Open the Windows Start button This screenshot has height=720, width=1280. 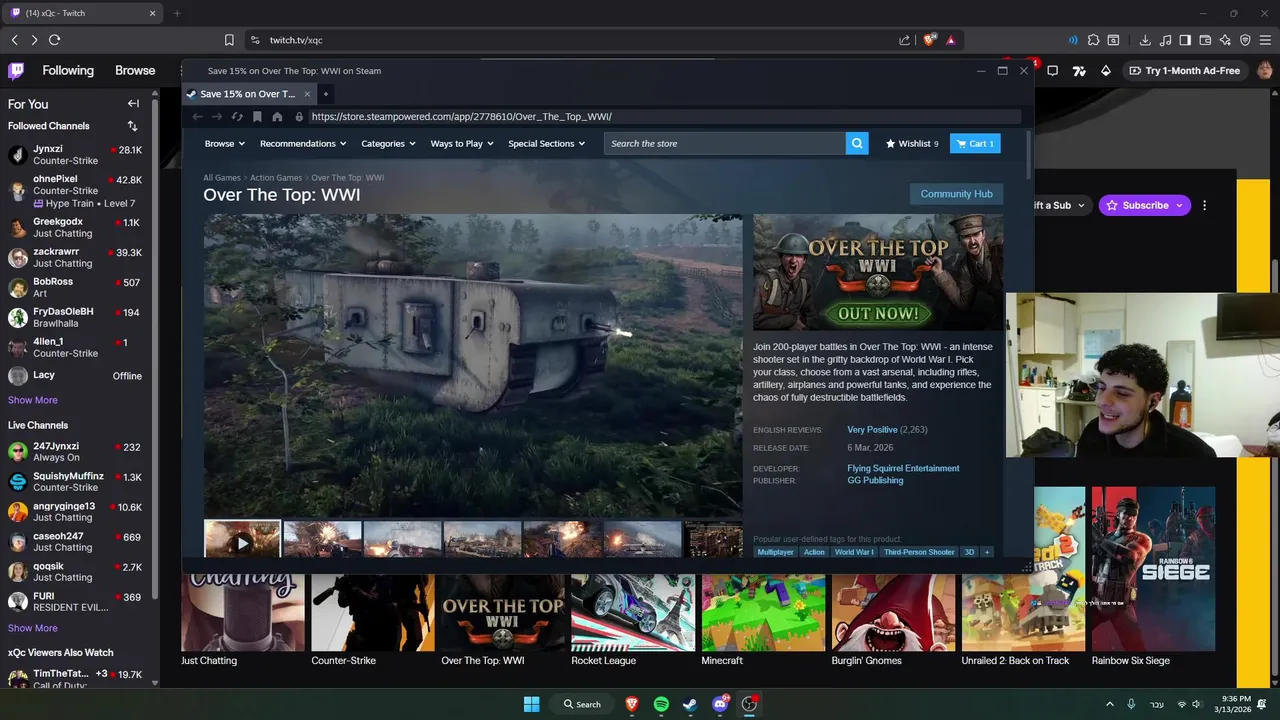(x=531, y=704)
